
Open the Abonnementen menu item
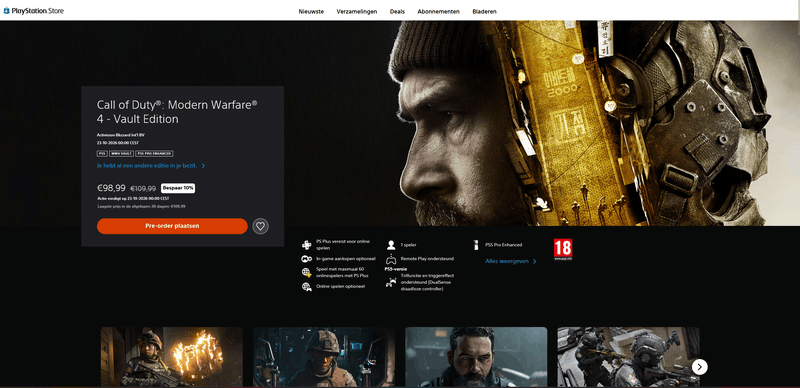click(x=438, y=11)
